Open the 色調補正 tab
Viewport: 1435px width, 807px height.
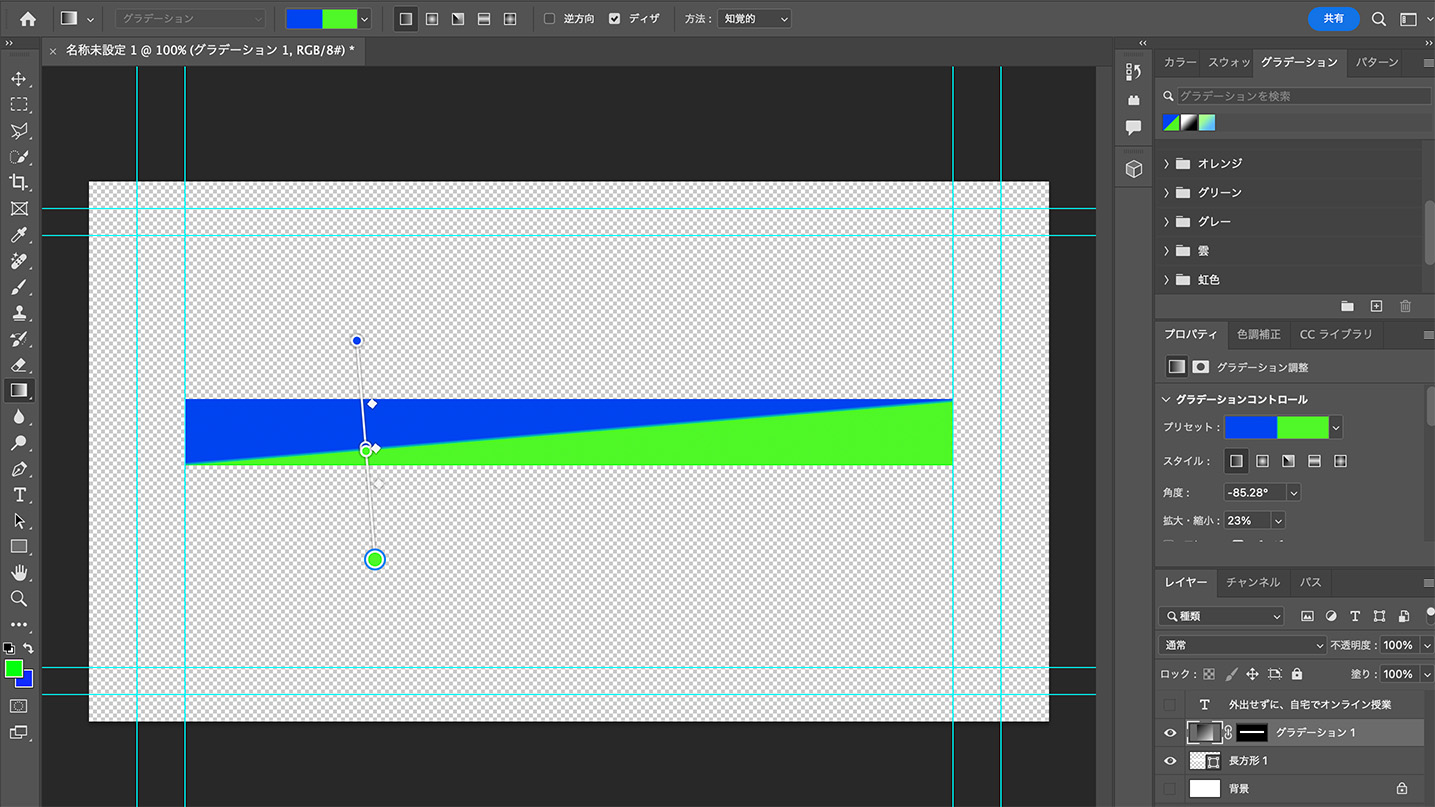1258,334
